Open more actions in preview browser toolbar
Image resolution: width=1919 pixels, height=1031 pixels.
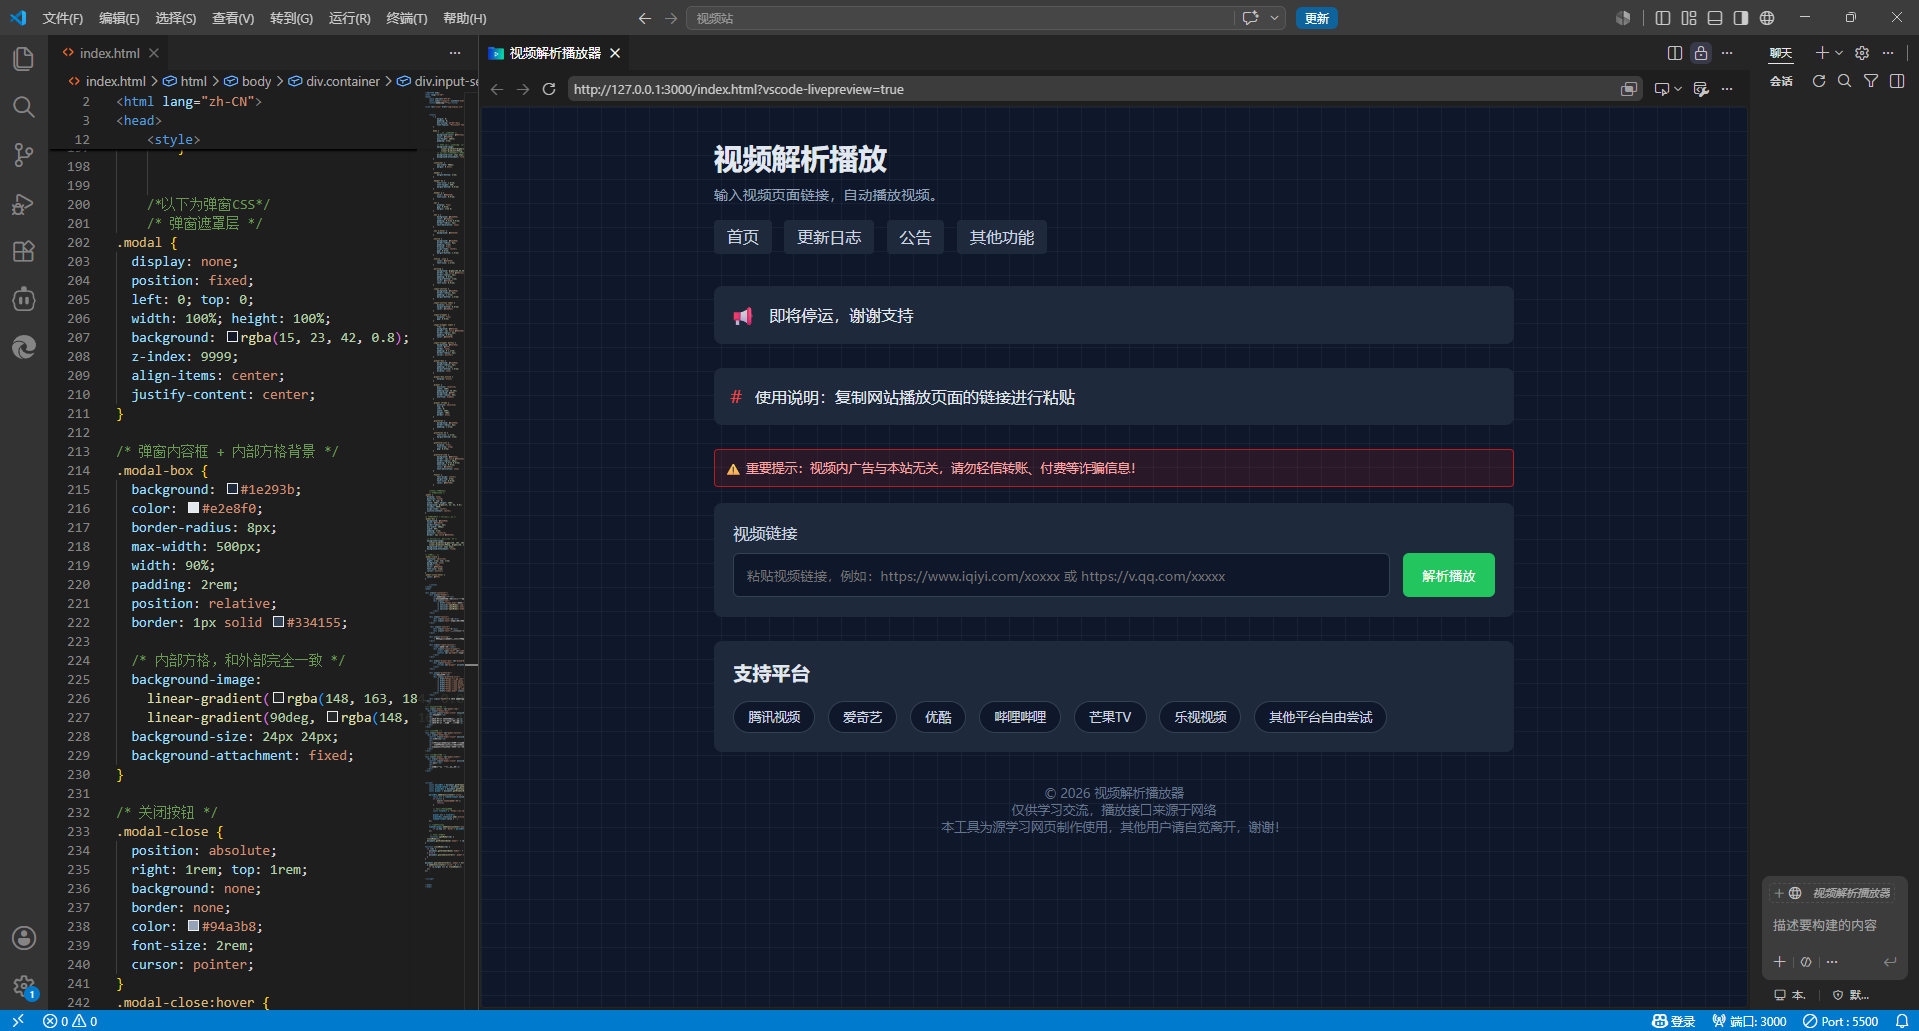[1727, 89]
